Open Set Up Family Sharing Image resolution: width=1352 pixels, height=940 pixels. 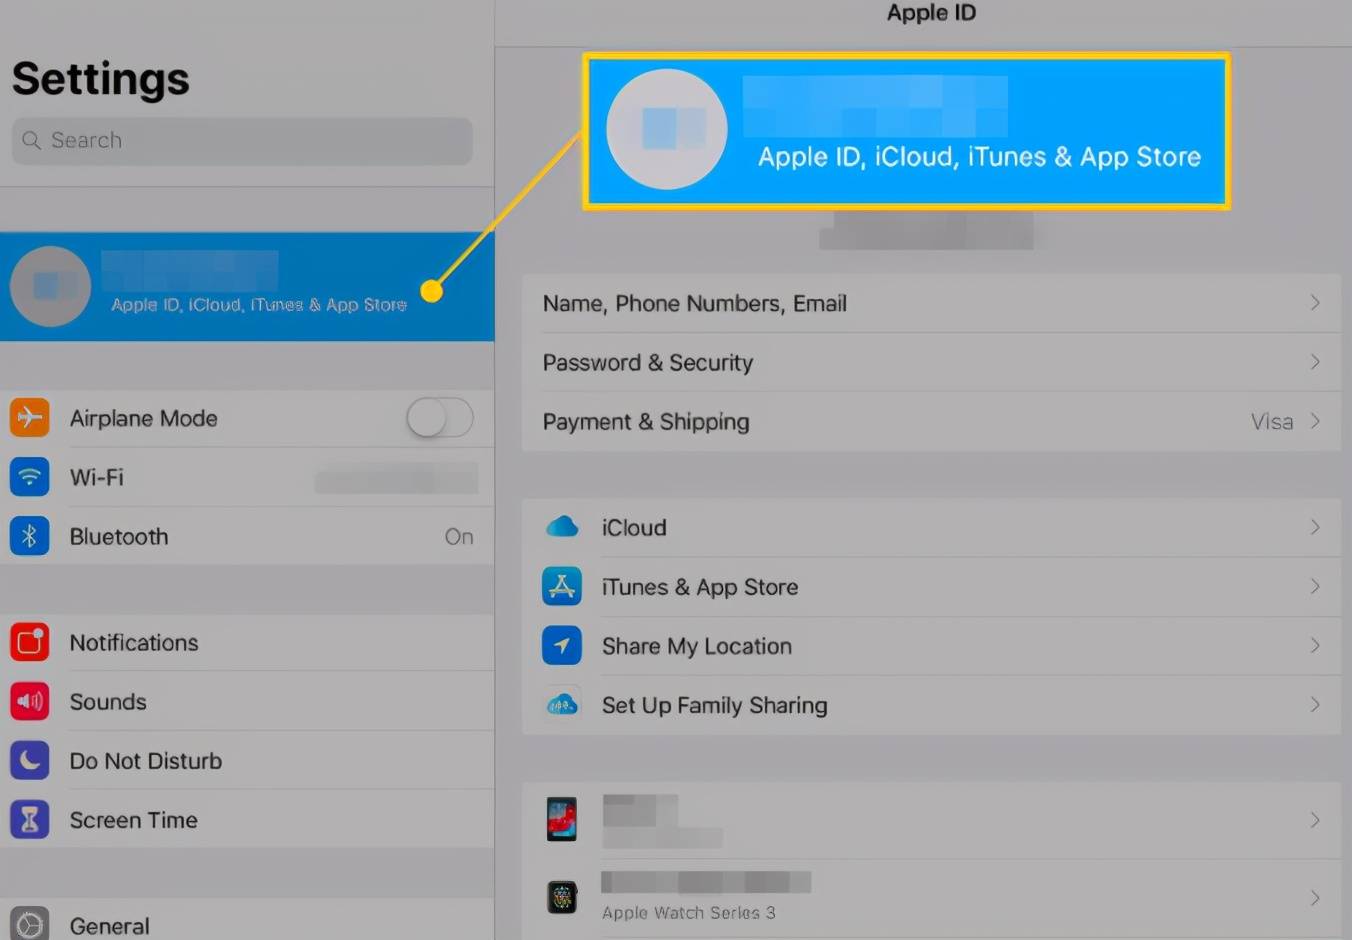931,704
